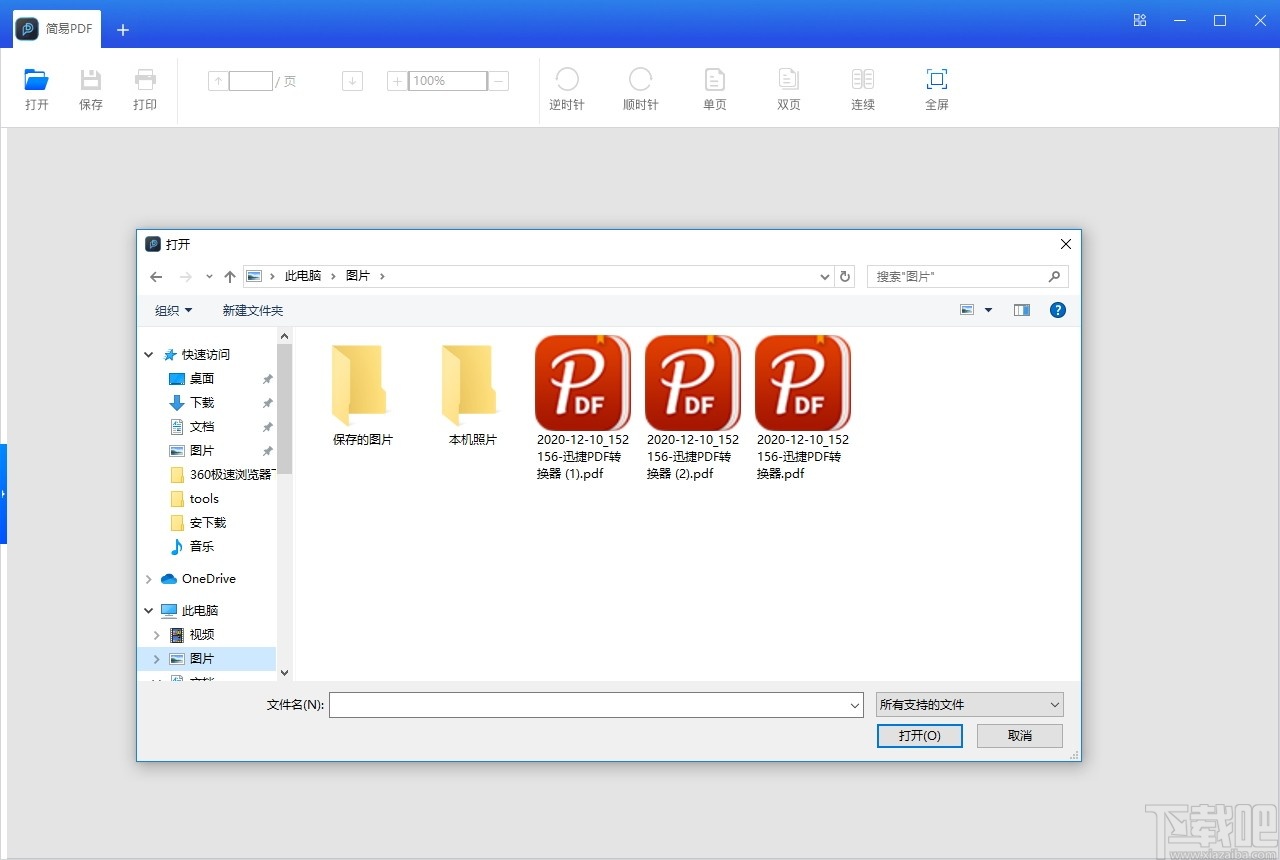The width and height of the screenshot is (1280, 860).
Task: Click the 打开(O) button
Action: click(920, 736)
